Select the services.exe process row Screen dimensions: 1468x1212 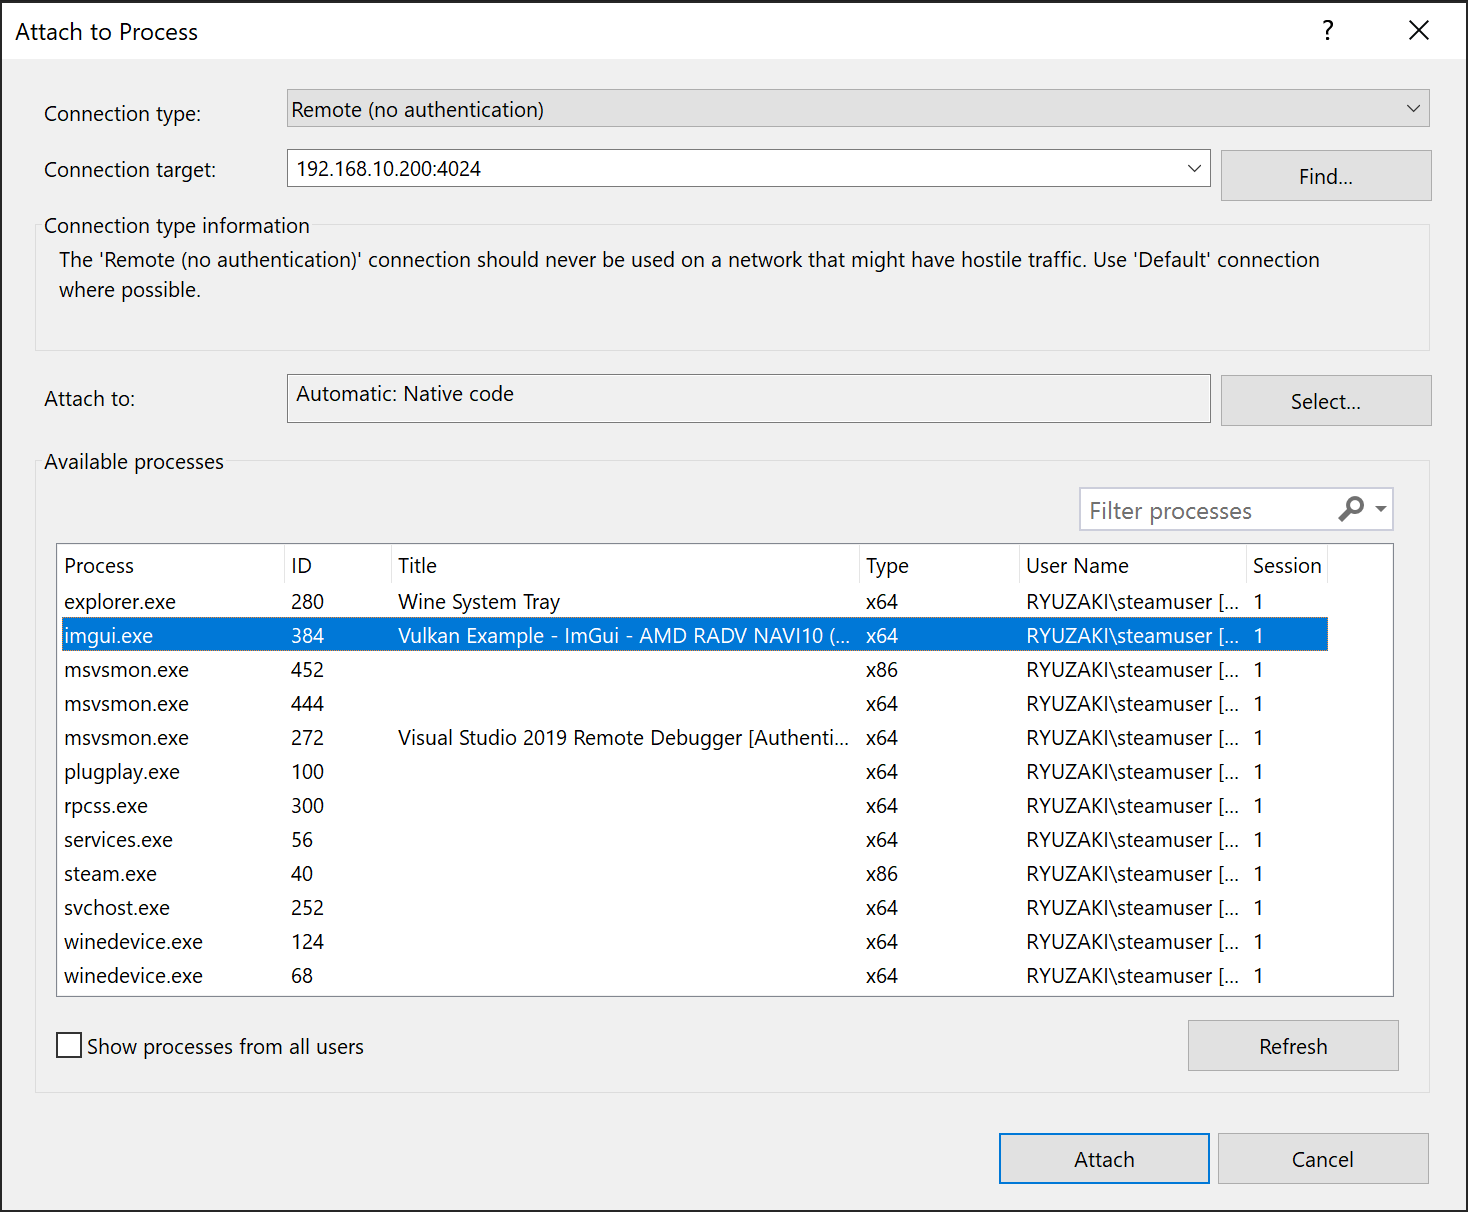coord(693,840)
